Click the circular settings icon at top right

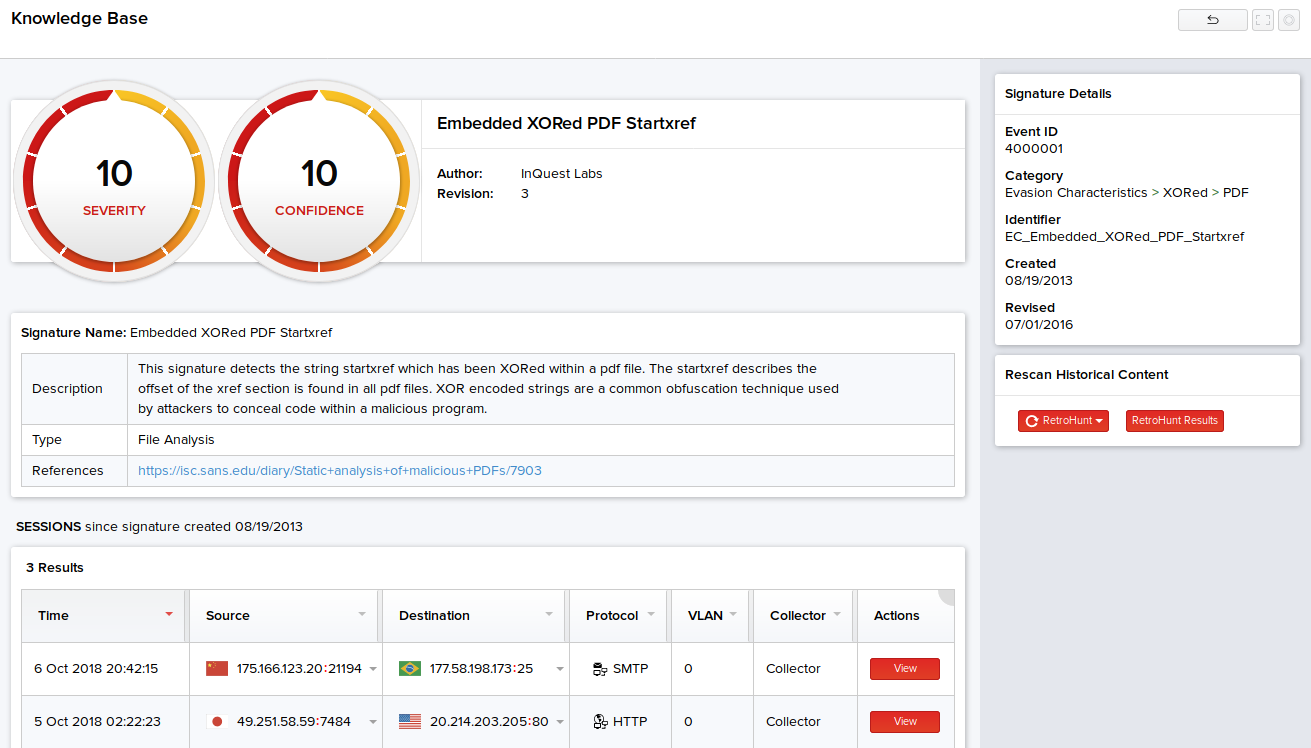pyautogui.click(x=1288, y=20)
